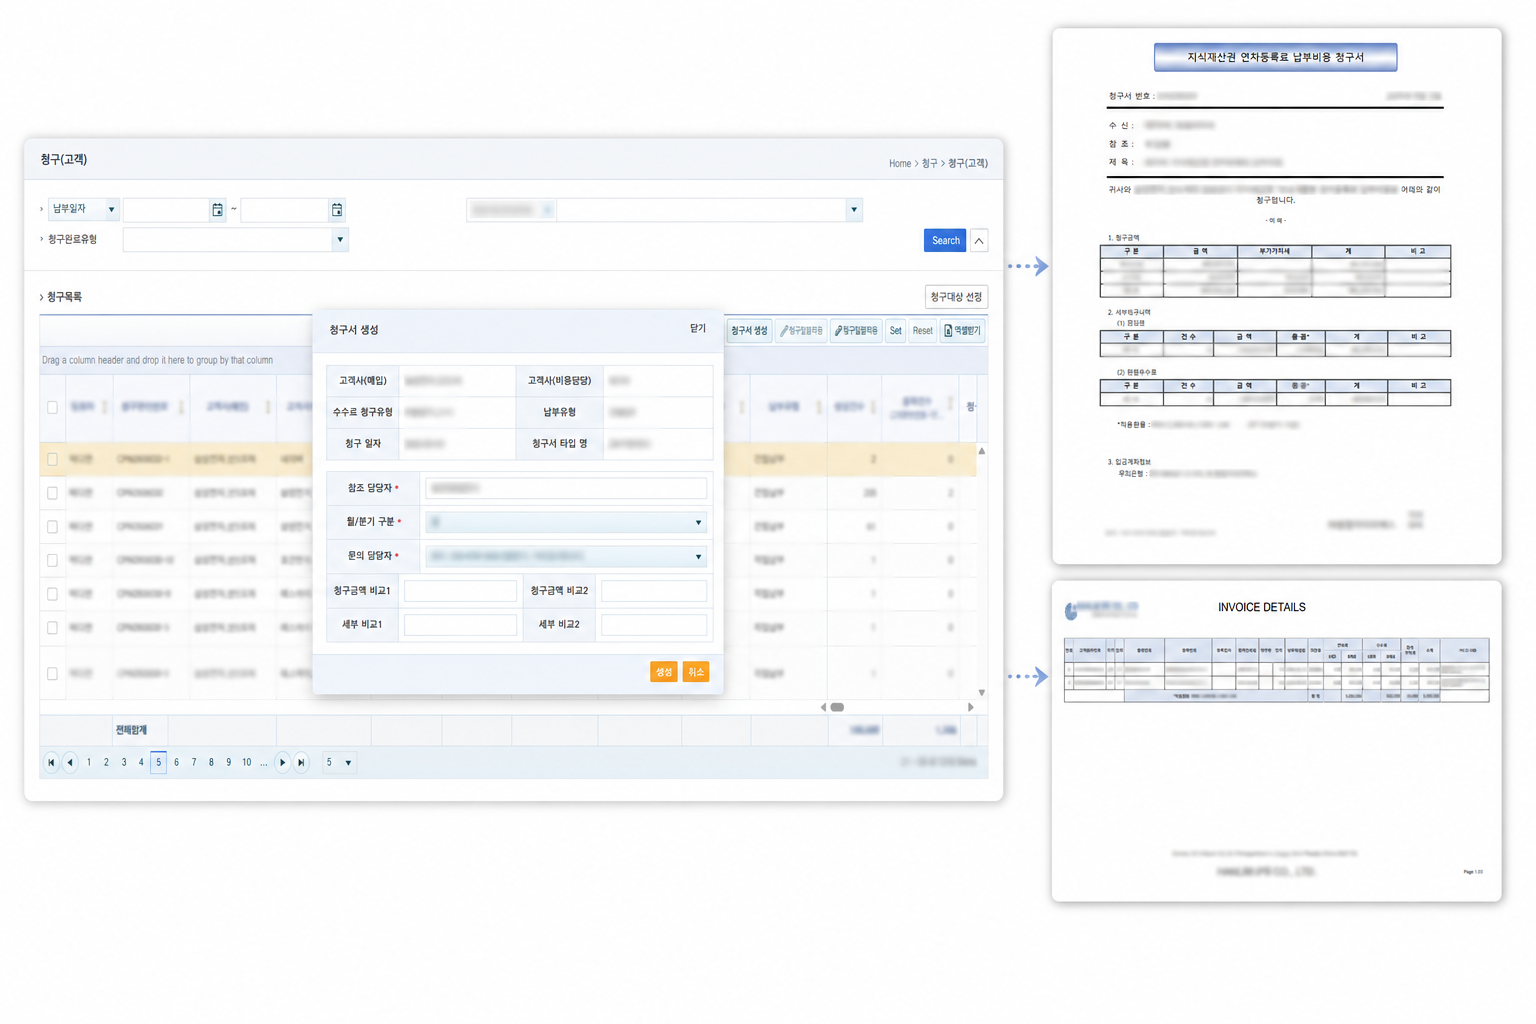The image size is (1536, 1024).
Task: Go to the next page of results
Action: point(283,762)
